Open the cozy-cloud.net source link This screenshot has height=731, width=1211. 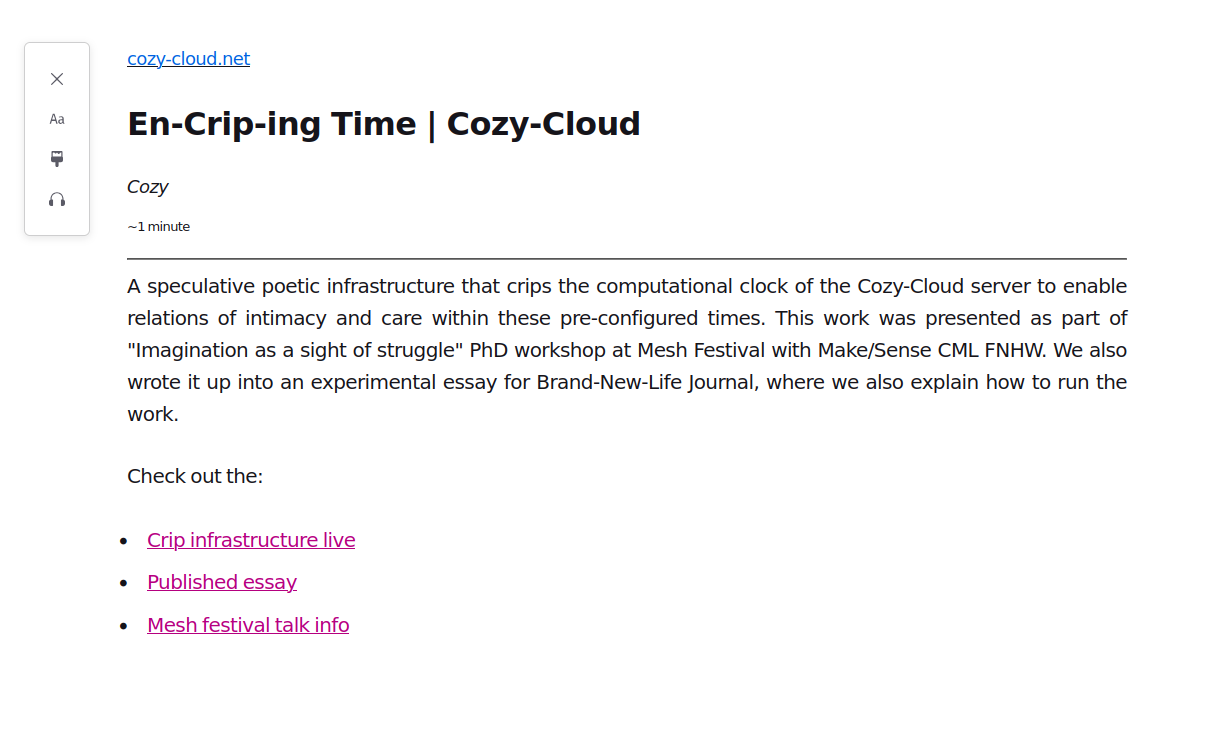coord(188,59)
